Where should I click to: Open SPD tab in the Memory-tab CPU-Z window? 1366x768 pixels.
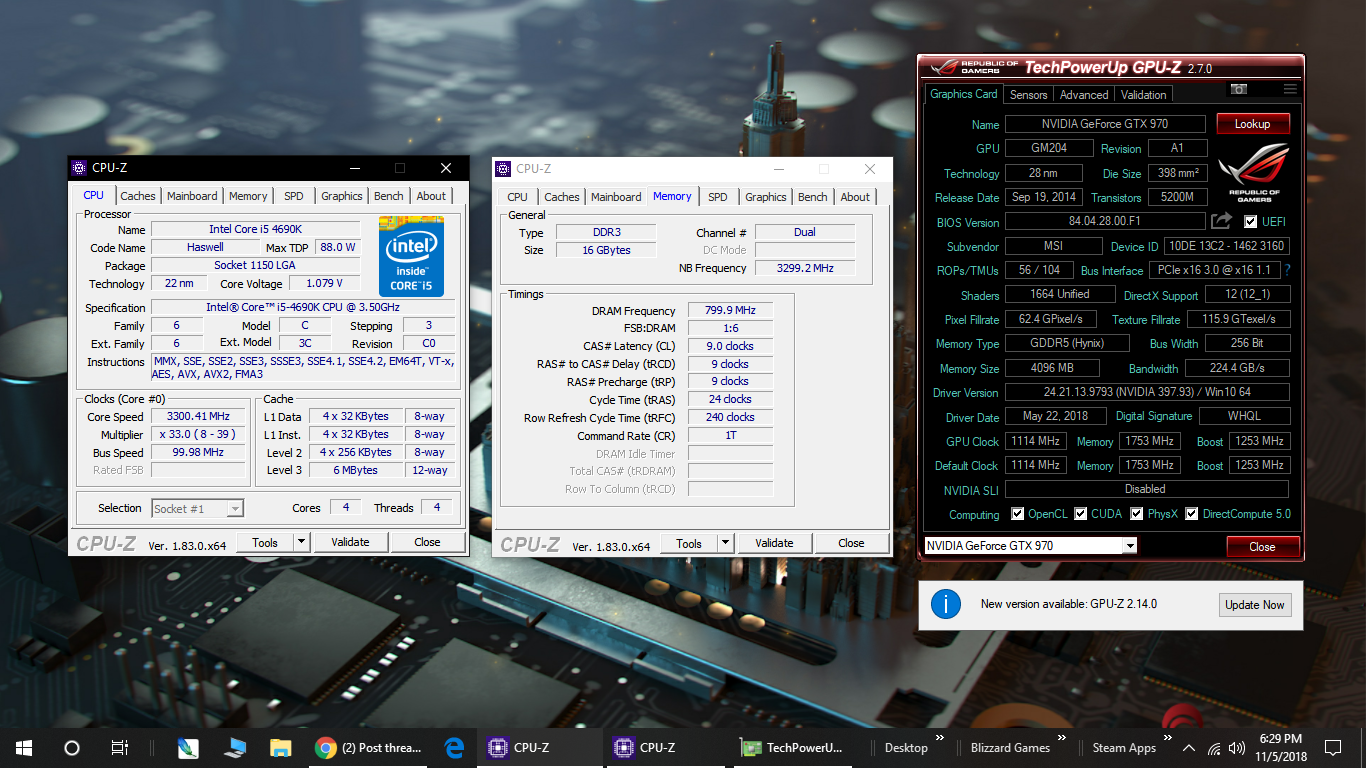(718, 197)
